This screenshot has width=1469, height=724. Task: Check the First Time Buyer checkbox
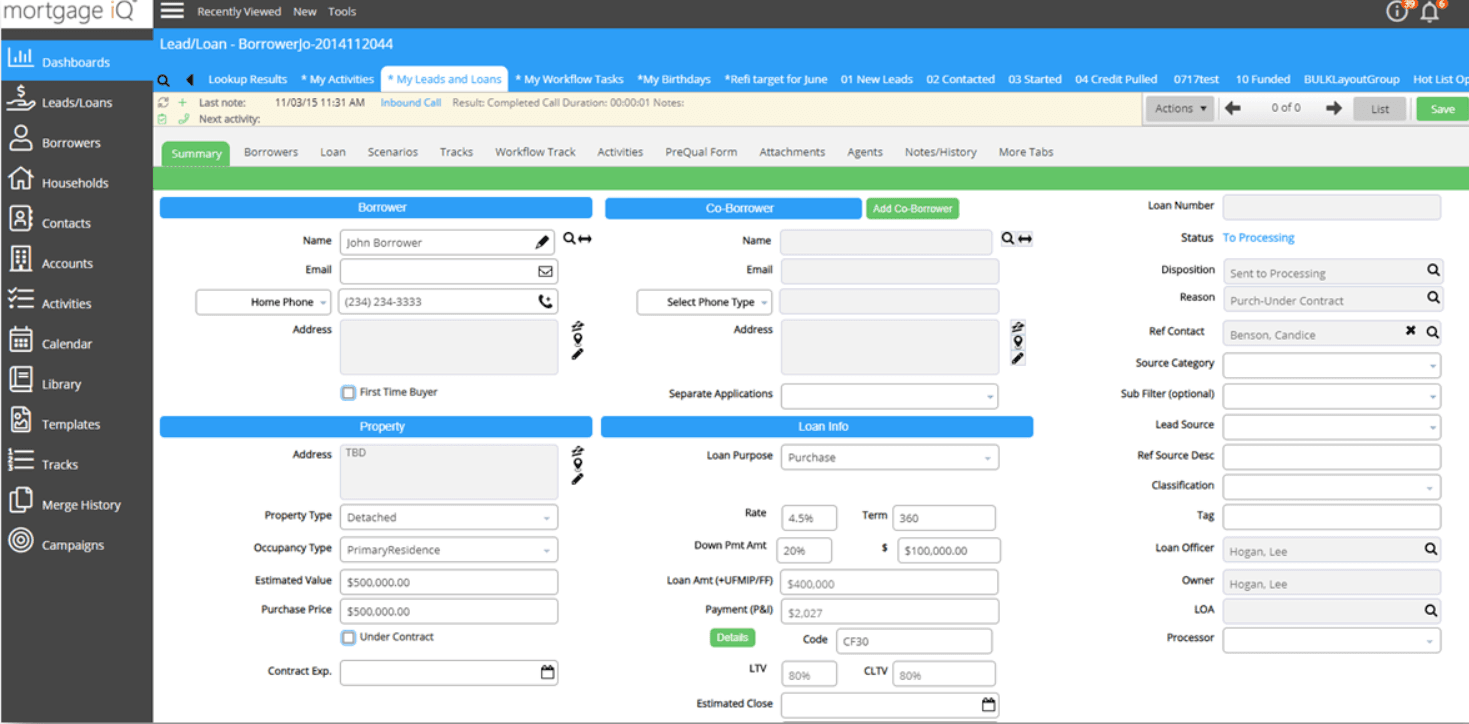(348, 392)
